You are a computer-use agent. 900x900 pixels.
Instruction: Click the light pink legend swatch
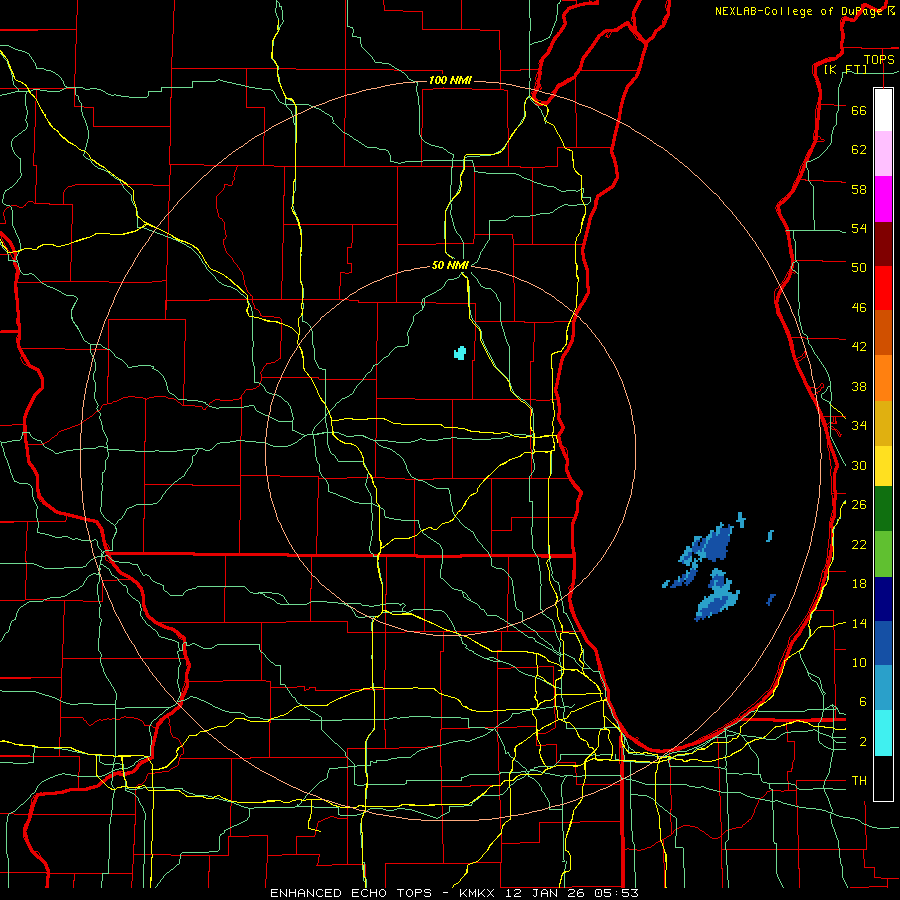883,153
